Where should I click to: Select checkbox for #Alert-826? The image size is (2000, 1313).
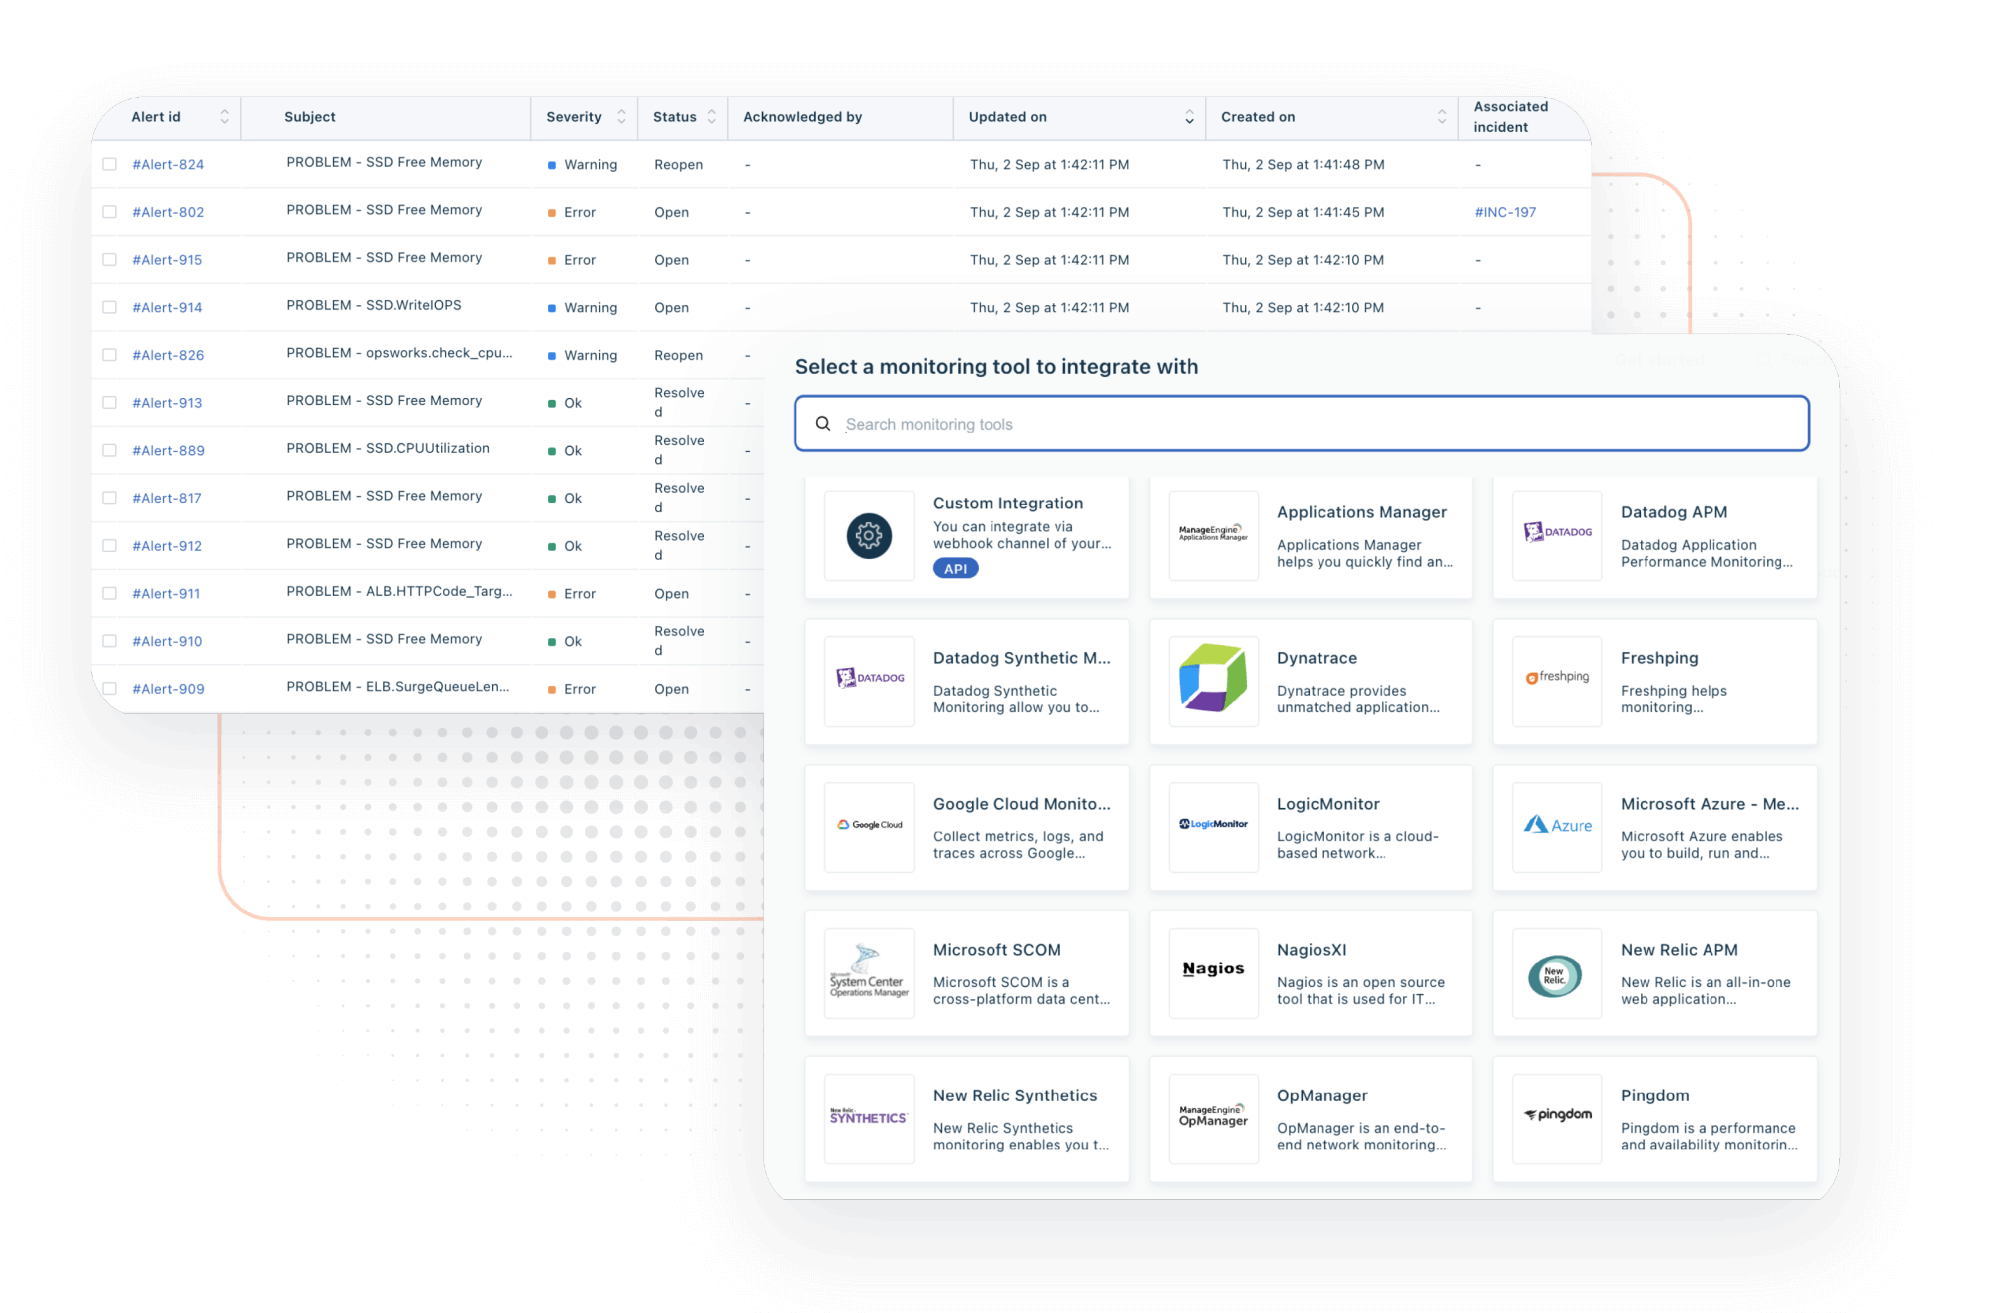(x=110, y=355)
